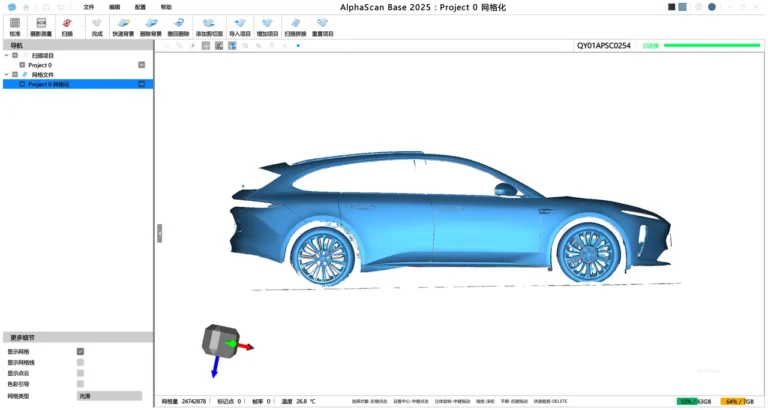Collapse the 网格文件 tree node

pos(6,74)
